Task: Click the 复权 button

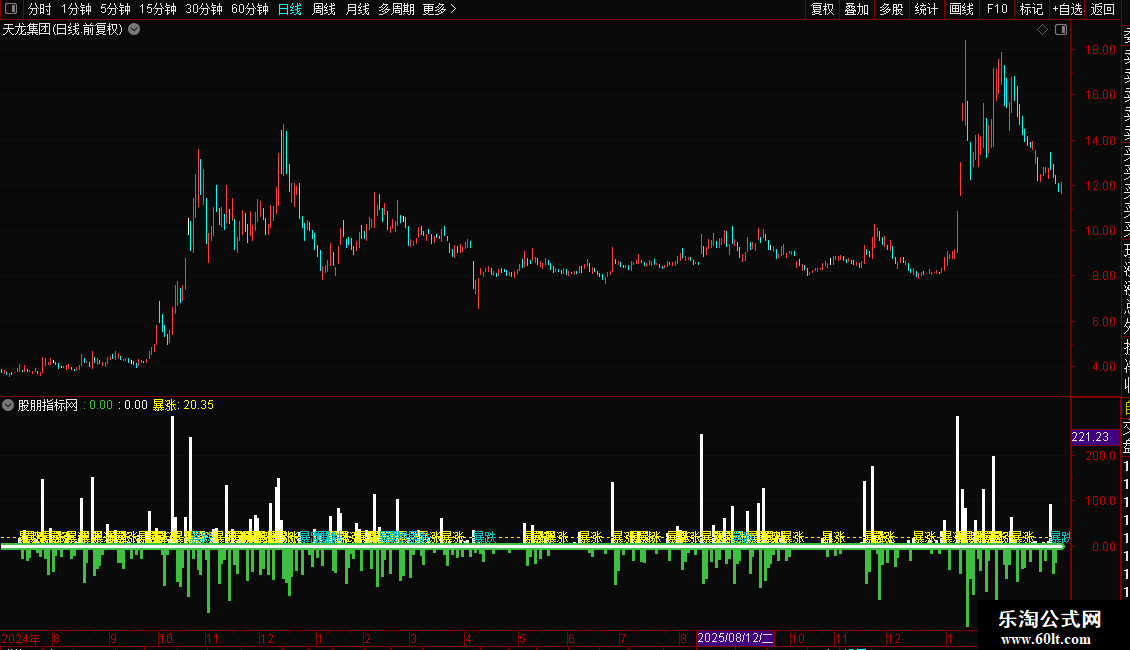Action: pyautogui.click(x=822, y=9)
